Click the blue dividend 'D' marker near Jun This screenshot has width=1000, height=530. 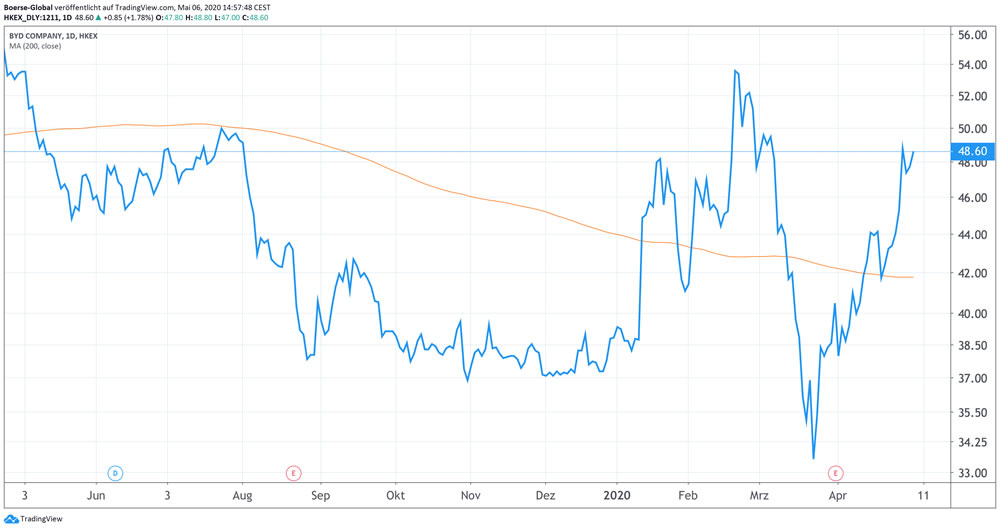[x=115, y=473]
